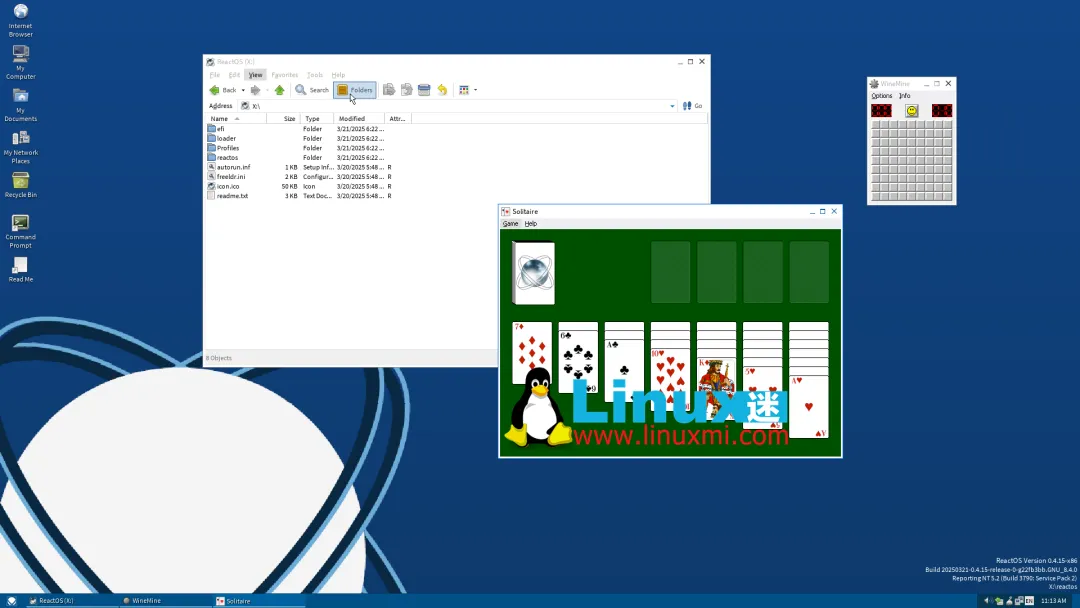Switch to WineMine taskbar button
The image size is (1080, 608).
[165, 600]
